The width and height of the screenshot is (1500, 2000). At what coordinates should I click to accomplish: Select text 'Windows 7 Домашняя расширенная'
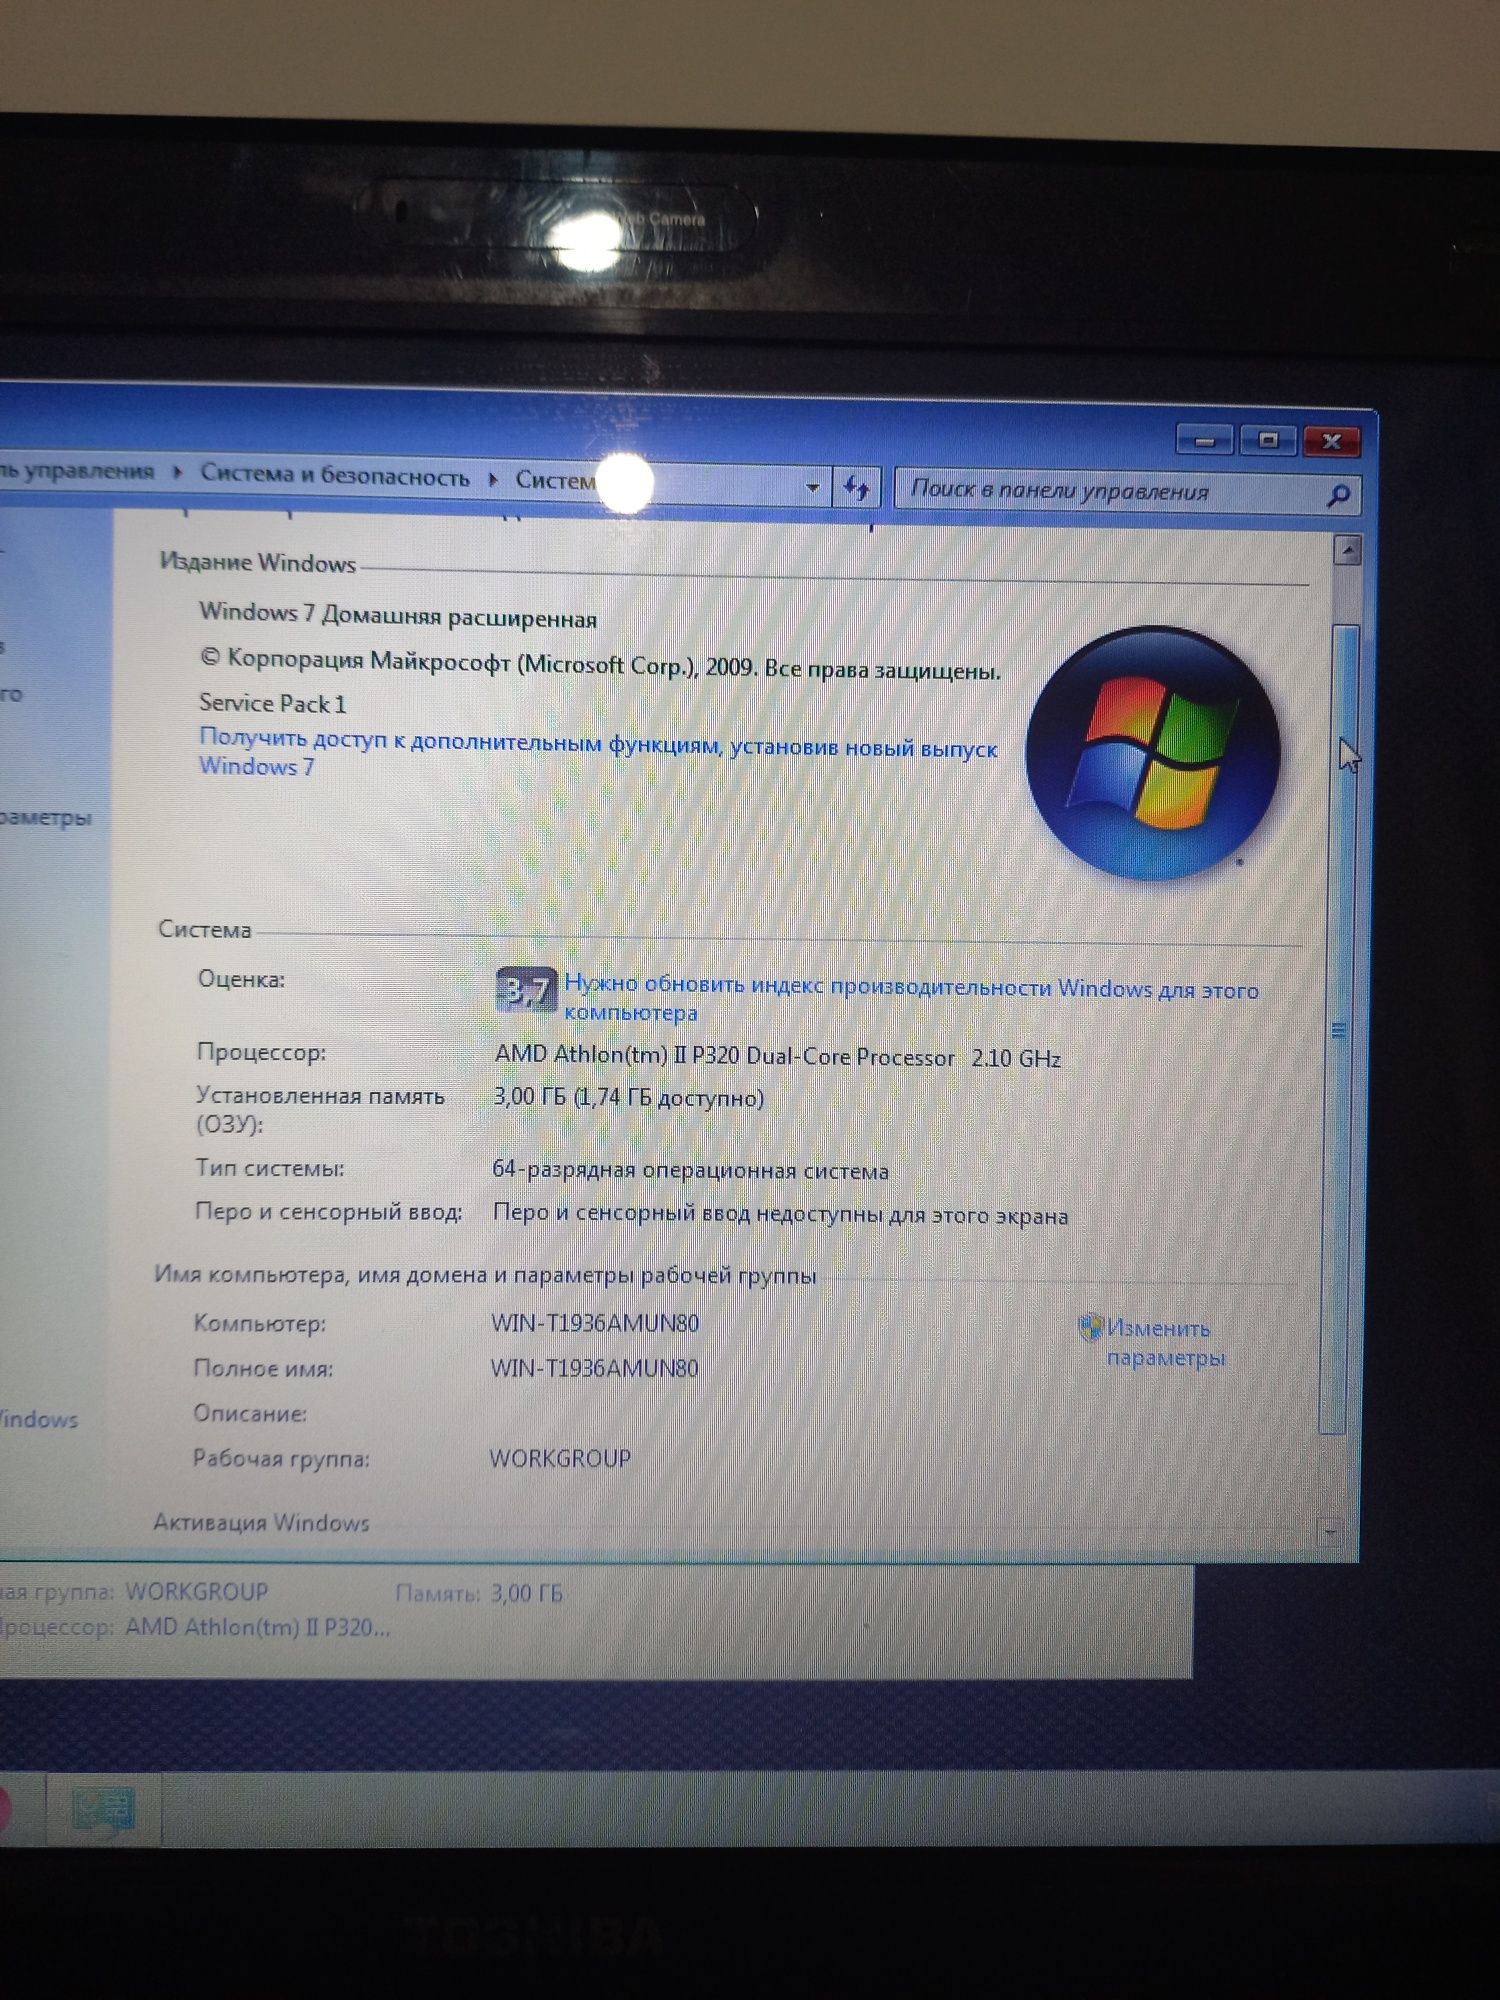coord(398,615)
